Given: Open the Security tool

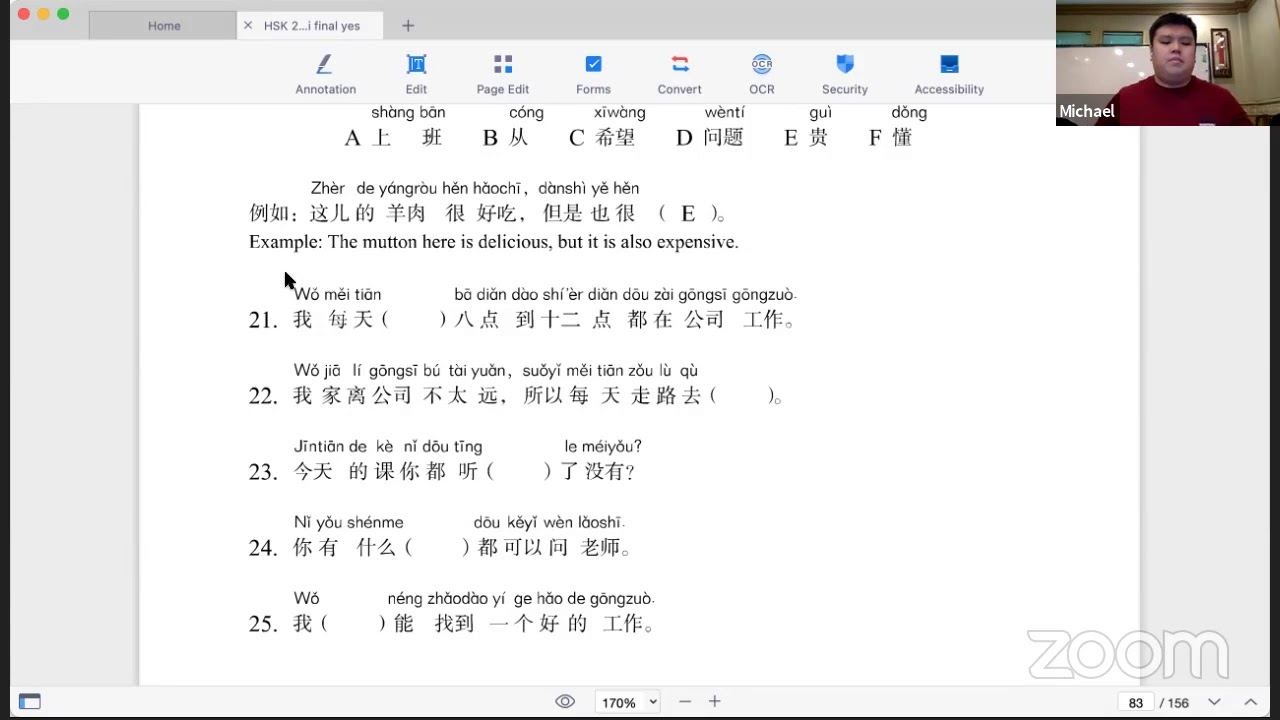Looking at the screenshot, I should [x=845, y=75].
